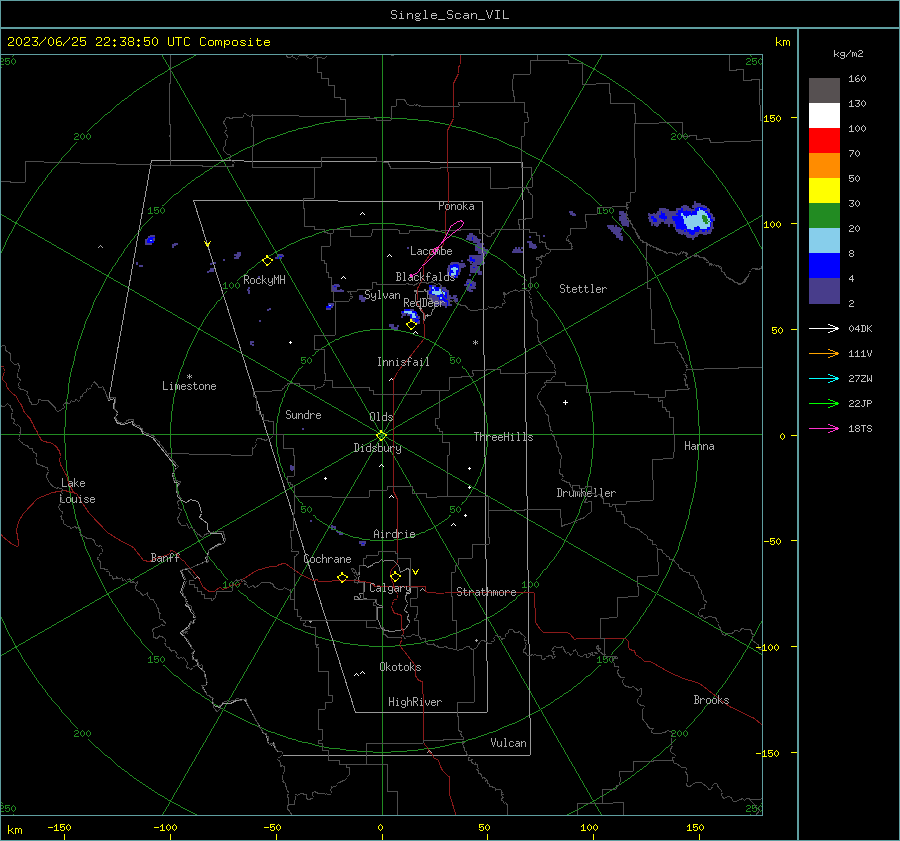Click the Cochrane town label
Viewport: 900px width, 841px height.
coord(327,559)
